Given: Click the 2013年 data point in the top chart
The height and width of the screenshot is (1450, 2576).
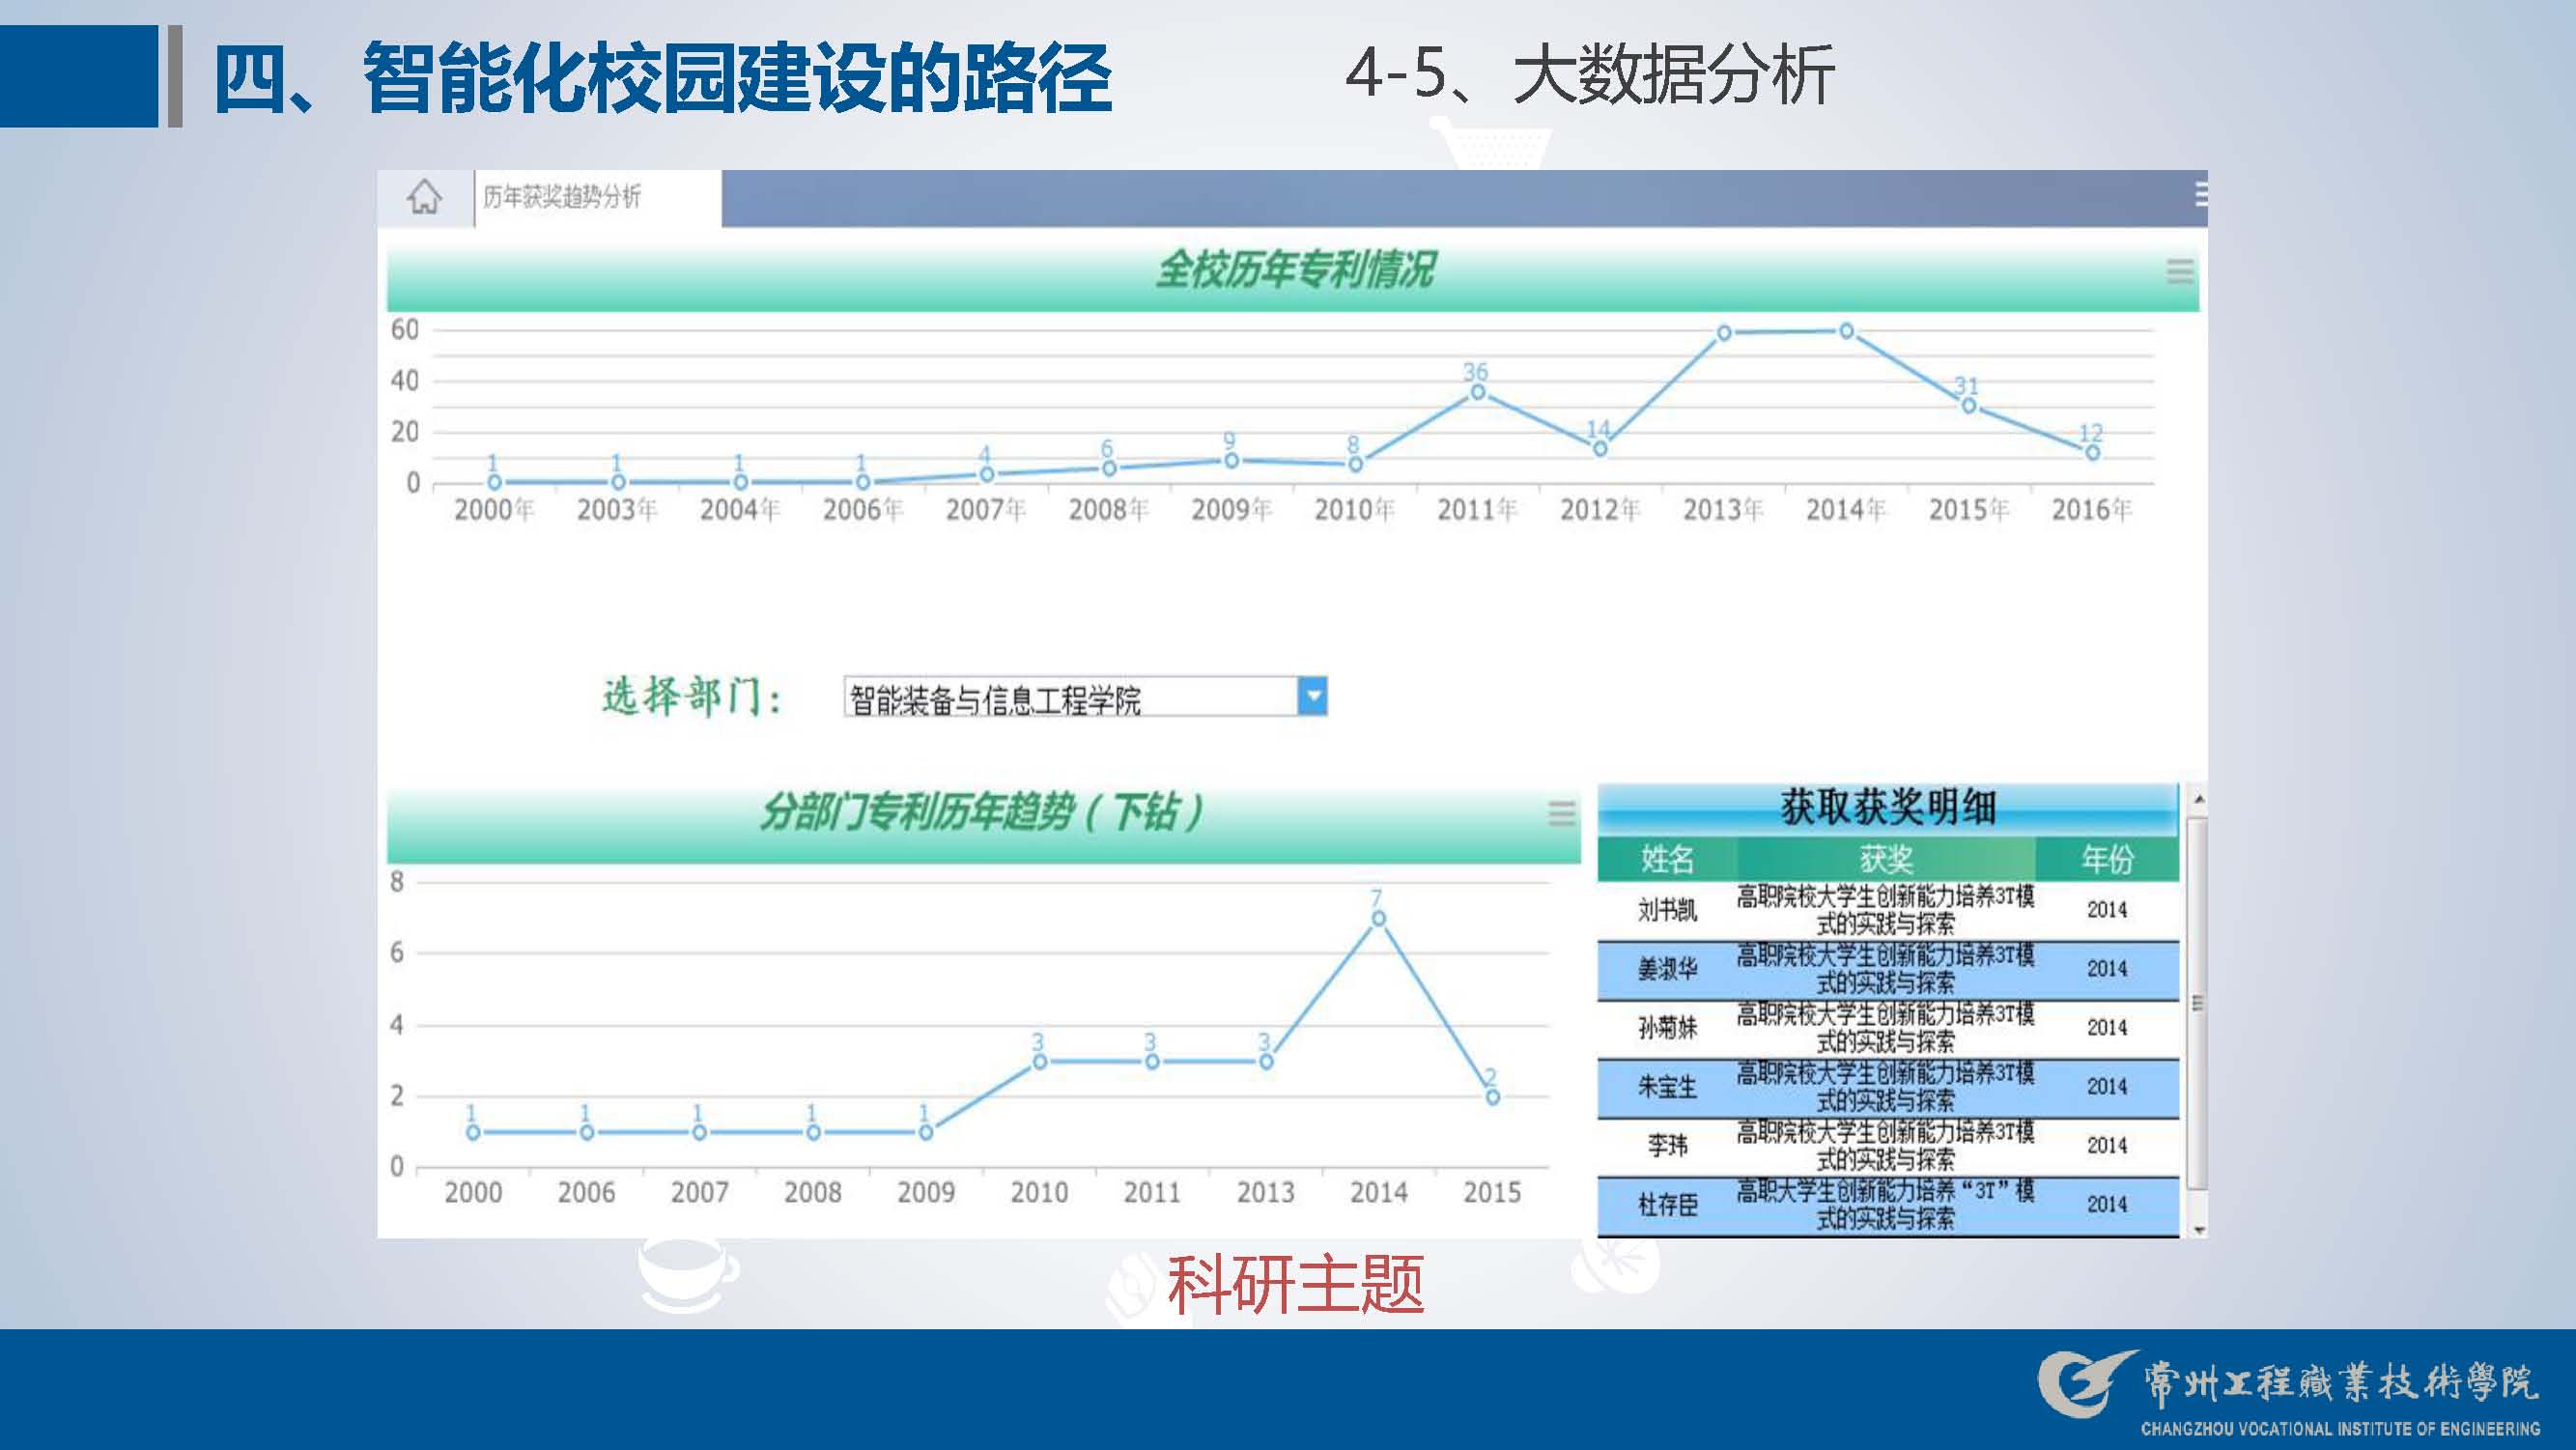Looking at the screenshot, I should pos(1724,333).
